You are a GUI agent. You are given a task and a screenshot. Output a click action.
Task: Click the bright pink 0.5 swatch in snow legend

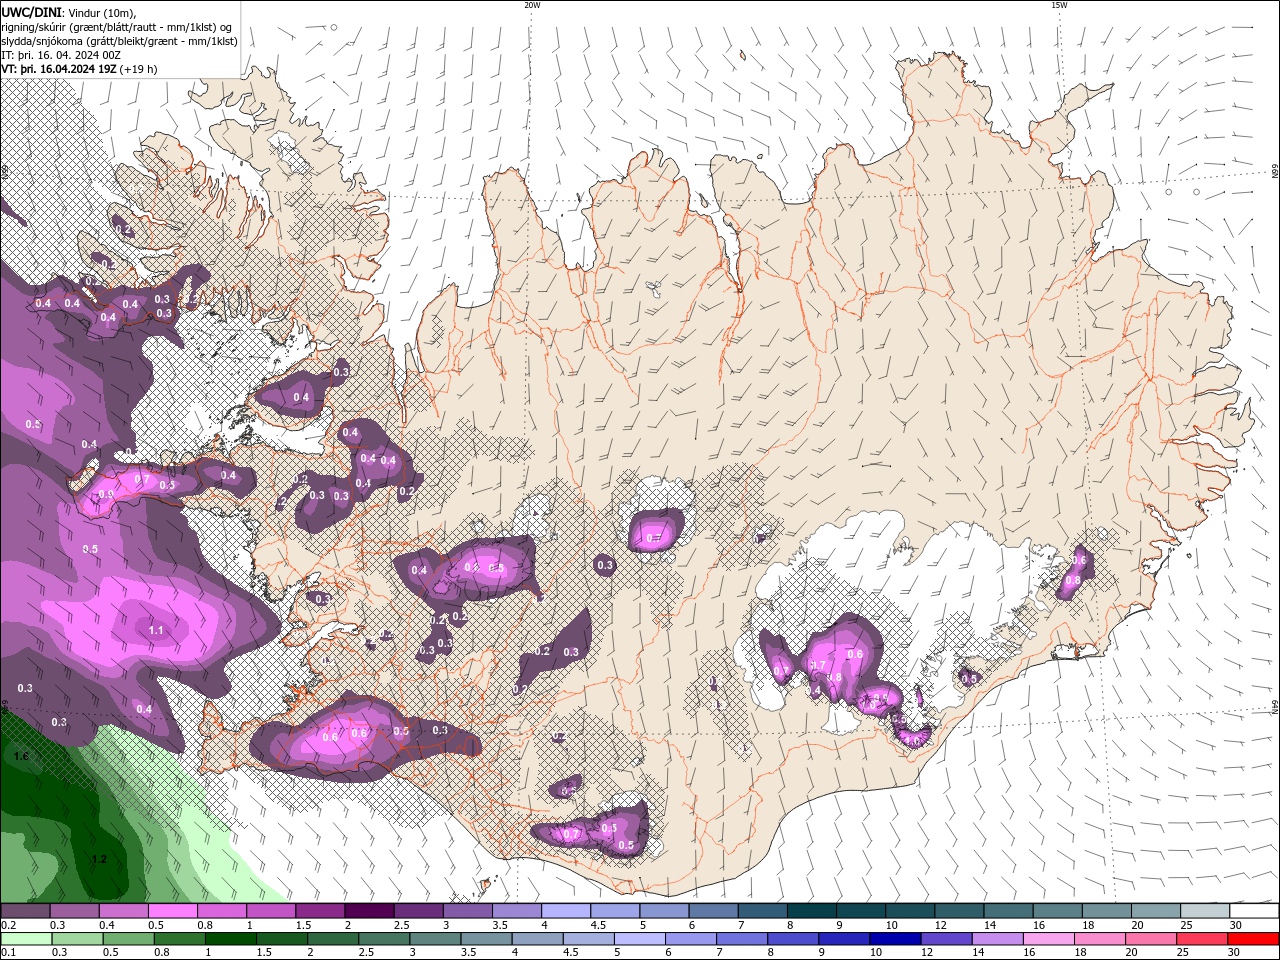[172, 911]
